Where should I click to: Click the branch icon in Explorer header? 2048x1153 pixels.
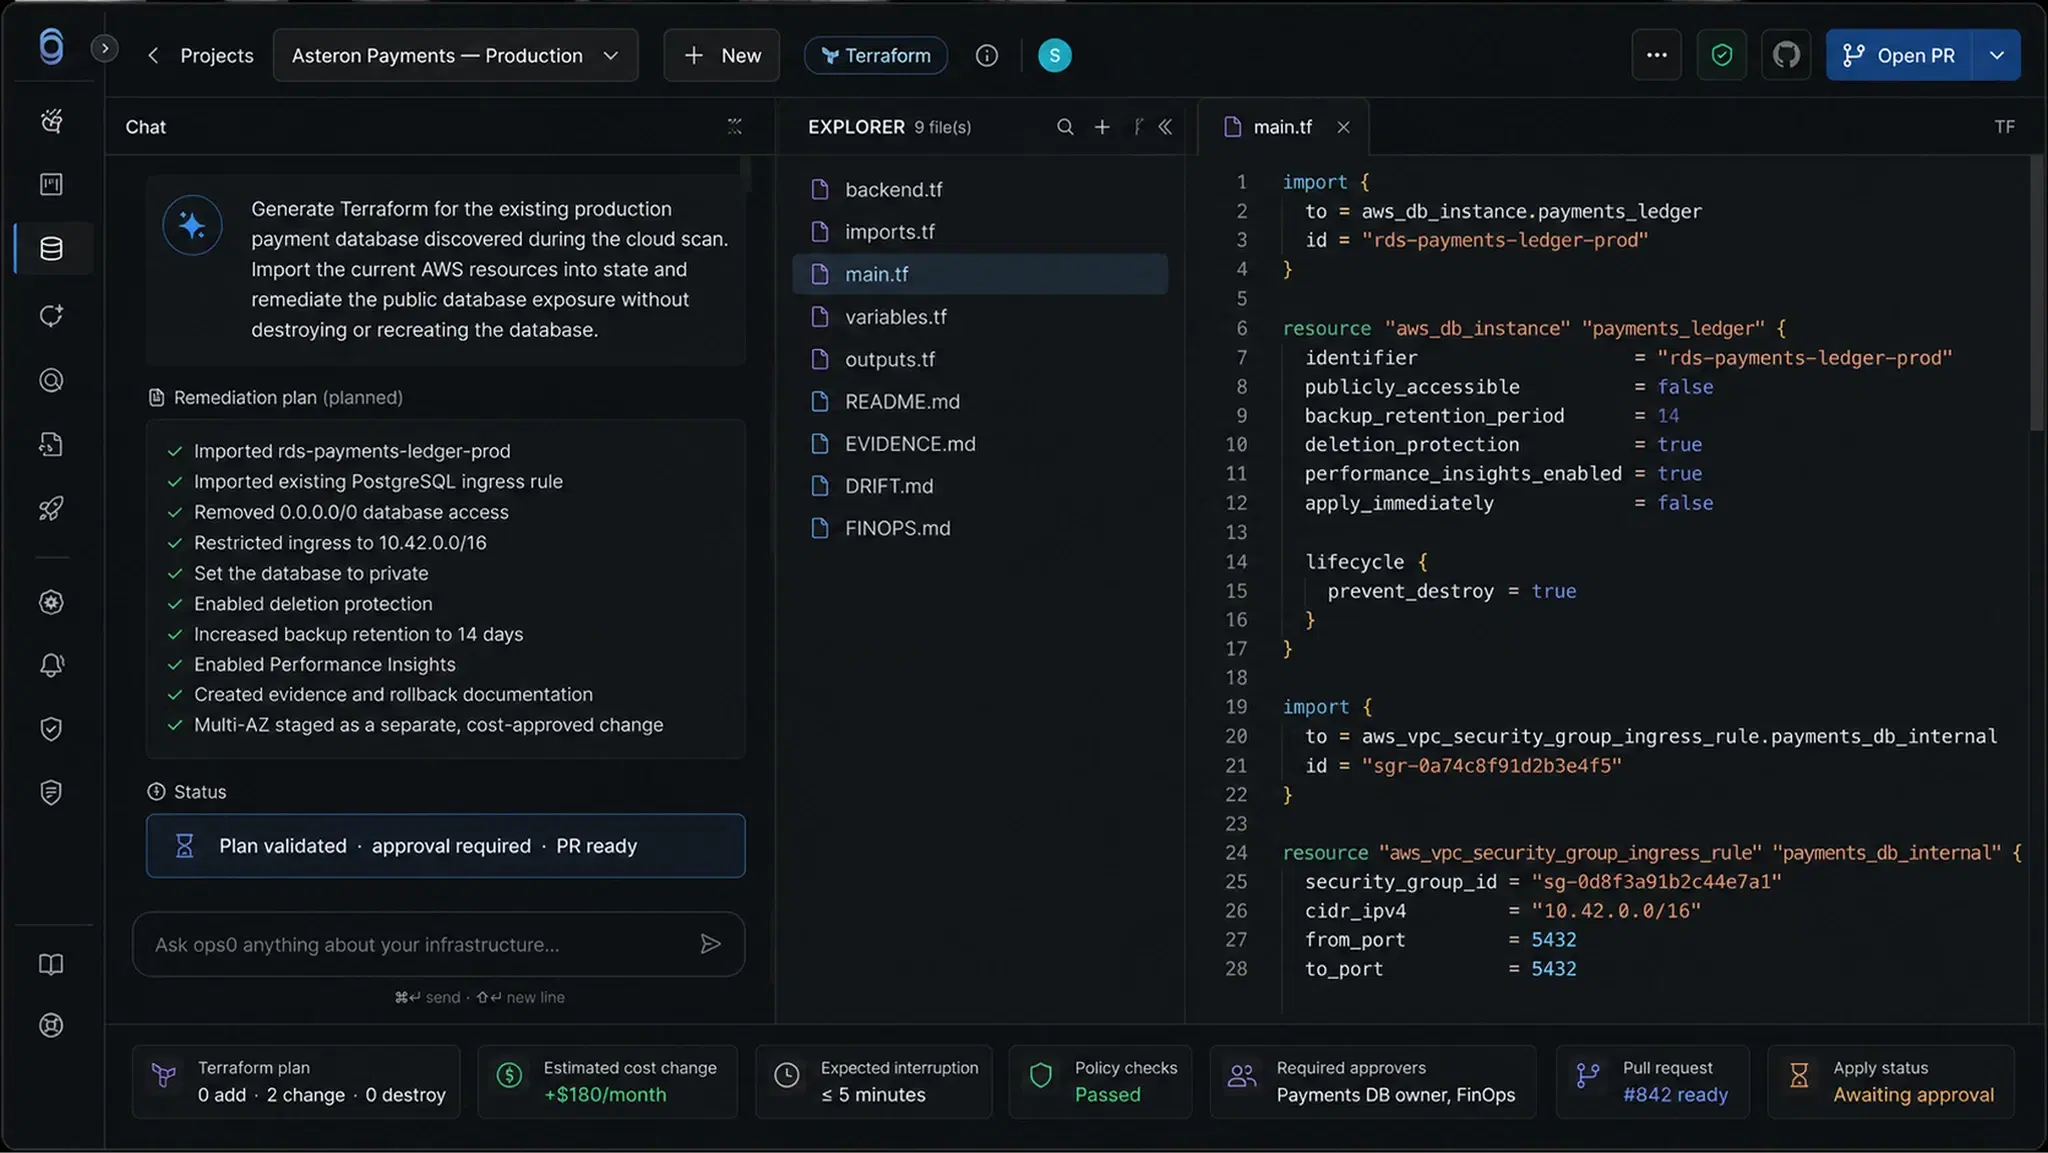tap(1138, 126)
